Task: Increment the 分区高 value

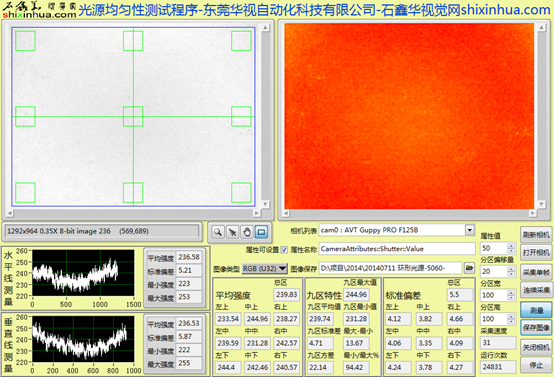Action: point(511,317)
